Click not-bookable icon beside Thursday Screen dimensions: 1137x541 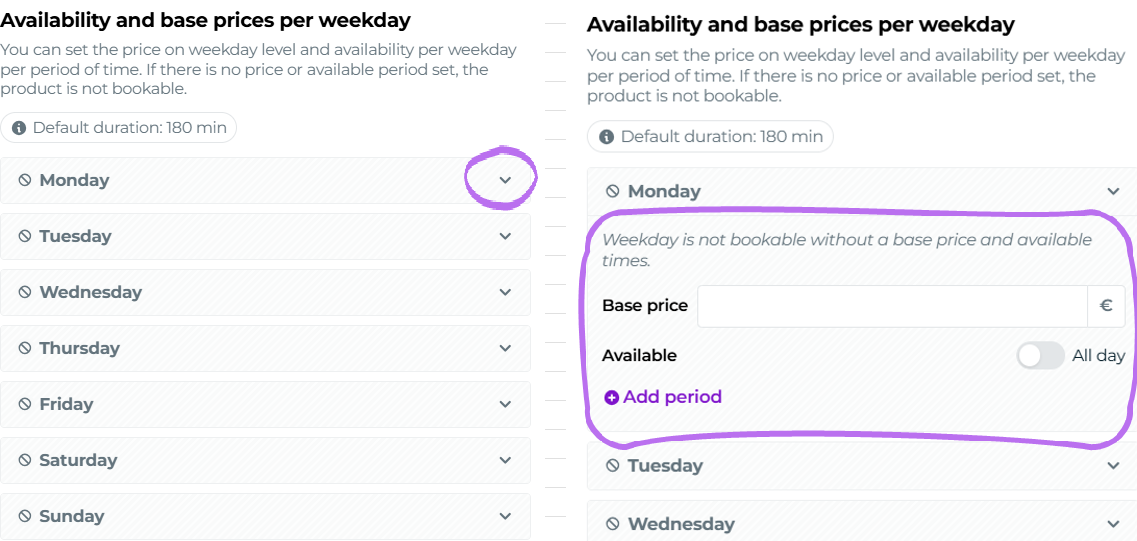[25, 349]
